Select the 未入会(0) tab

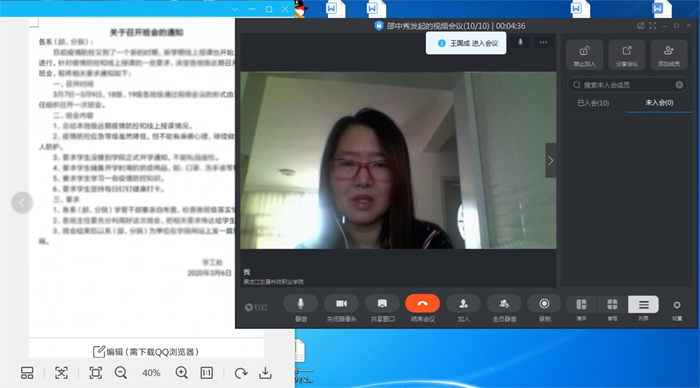tap(659, 103)
